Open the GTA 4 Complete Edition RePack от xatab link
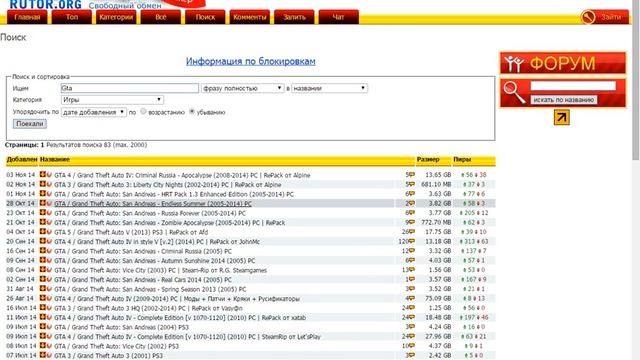The image size is (640, 360). (x=180, y=318)
